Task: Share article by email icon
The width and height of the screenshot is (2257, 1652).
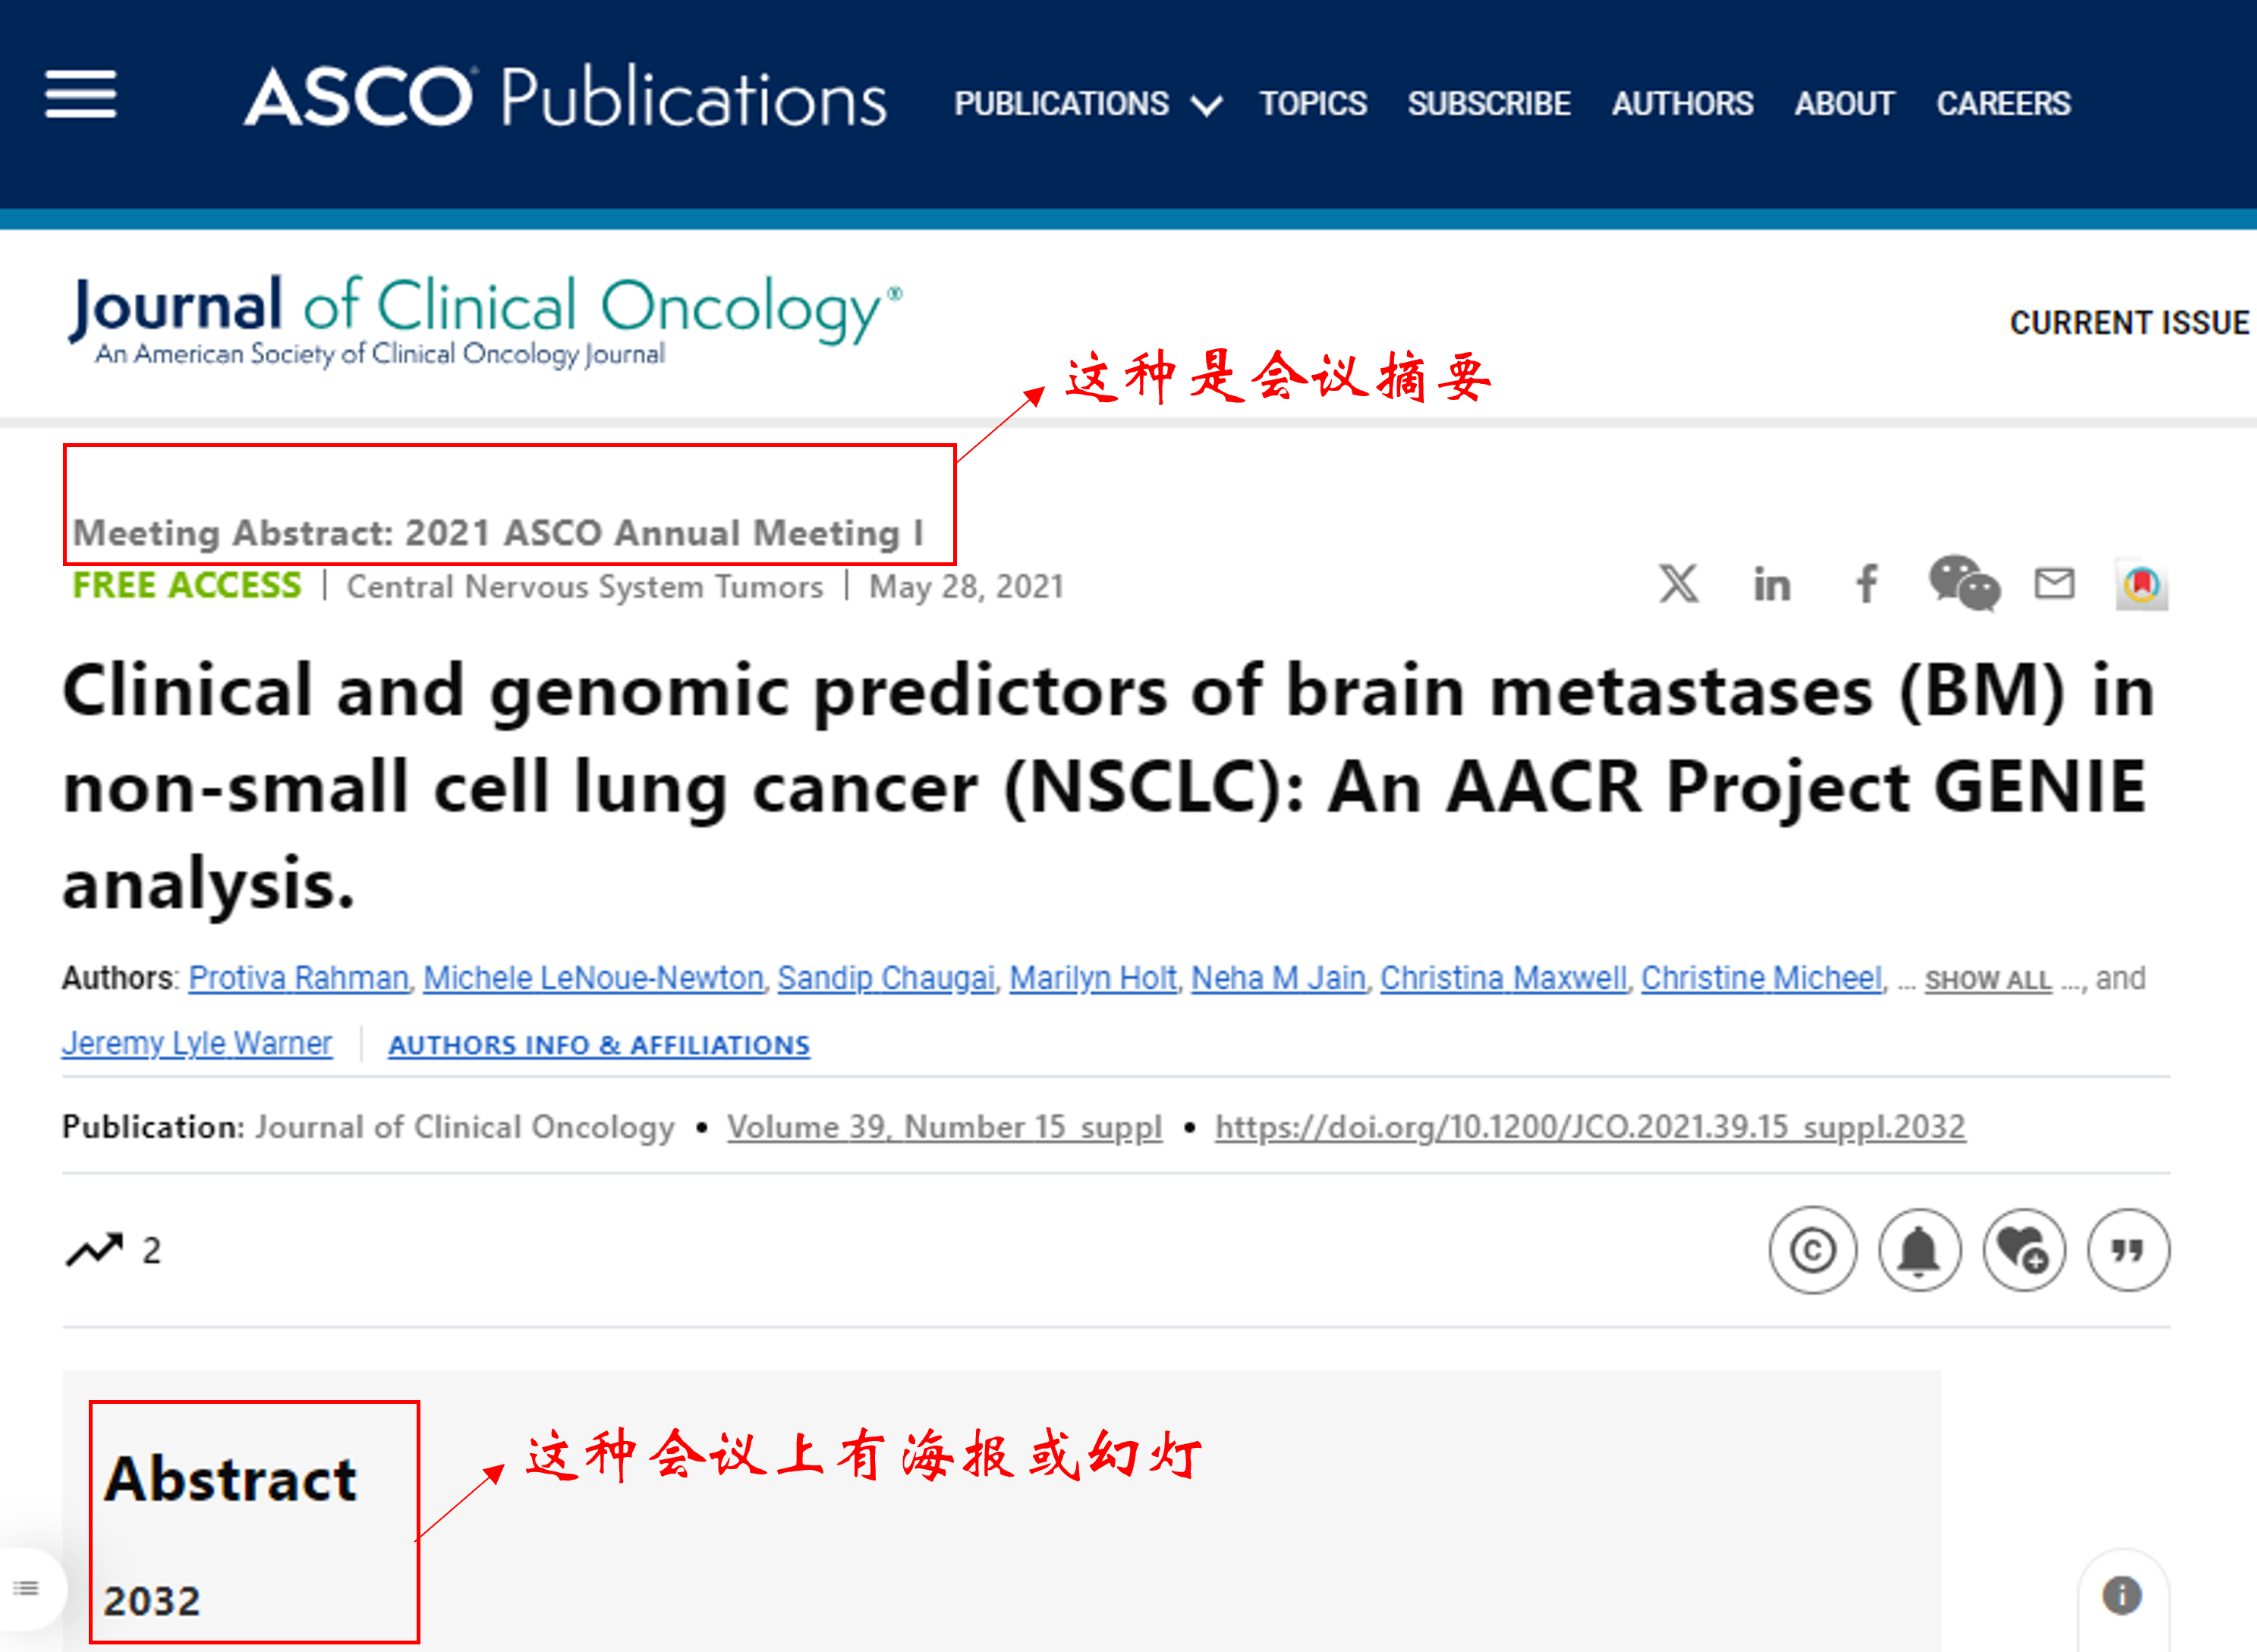Action: pos(2055,583)
